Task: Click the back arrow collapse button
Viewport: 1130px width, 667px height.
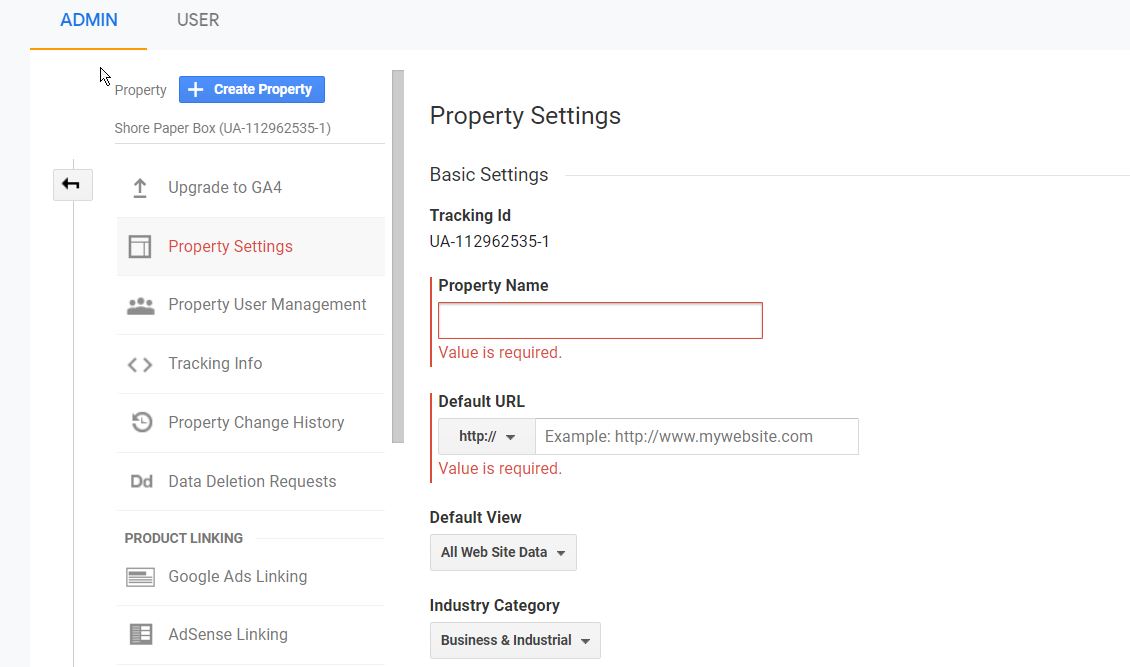Action: [72, 185]
